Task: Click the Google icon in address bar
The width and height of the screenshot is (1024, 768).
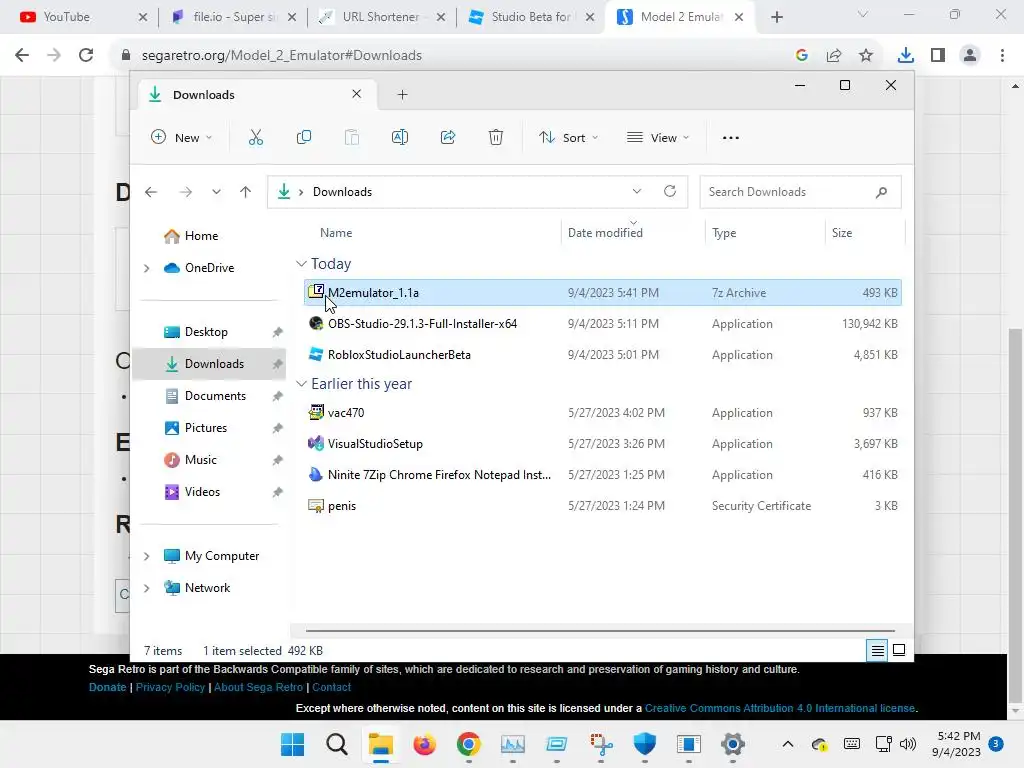Action: 802,56
